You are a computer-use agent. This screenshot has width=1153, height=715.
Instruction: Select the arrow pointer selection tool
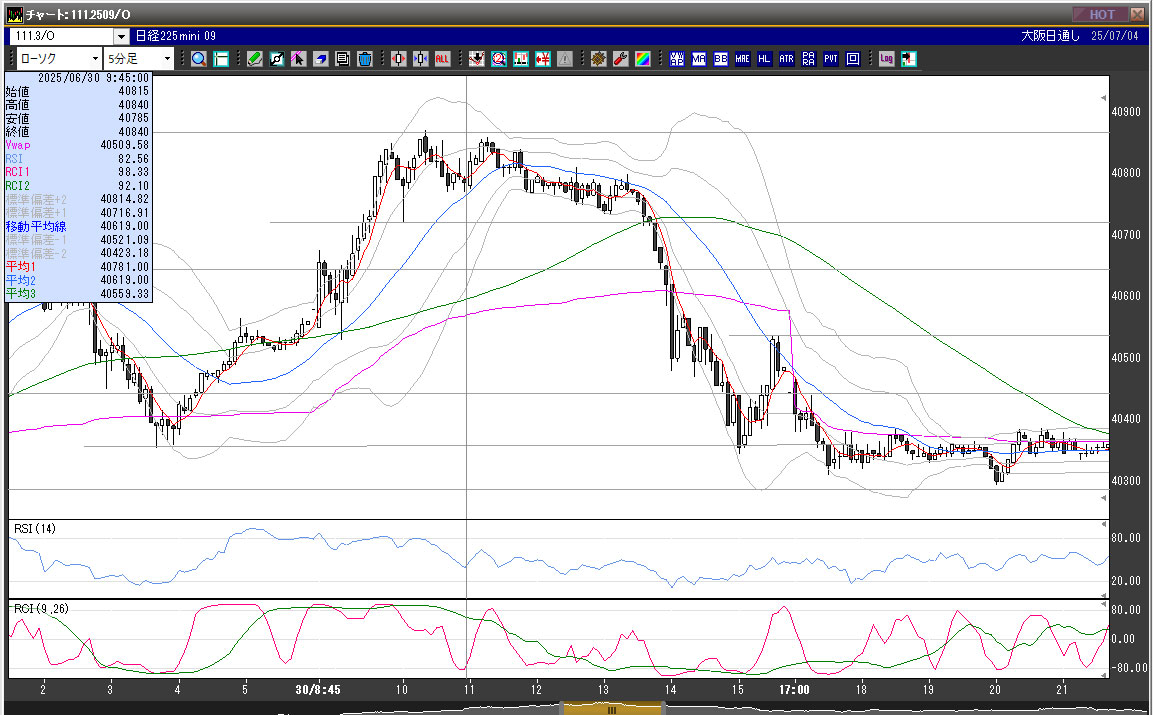[x=298, y=59]
